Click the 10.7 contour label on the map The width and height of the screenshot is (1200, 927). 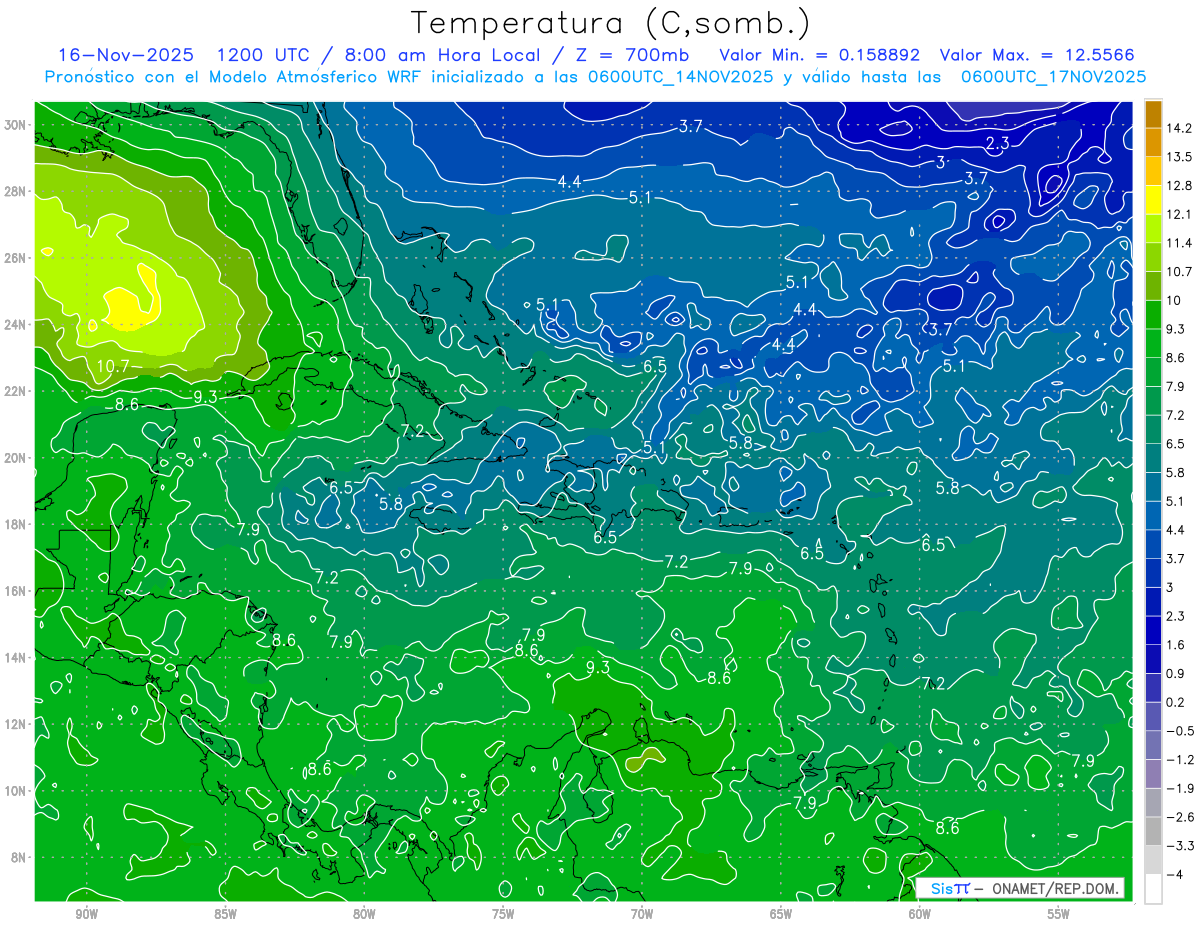coord(111,367)
